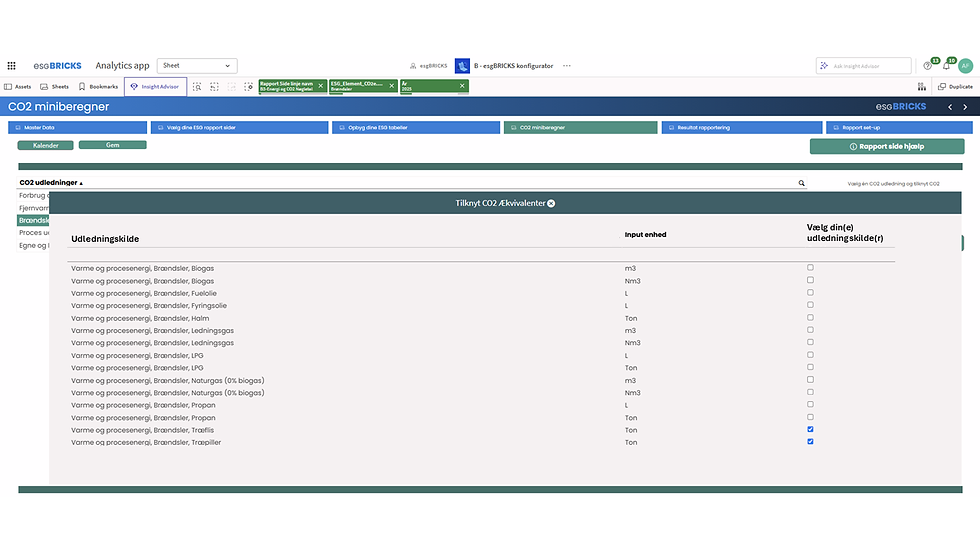Image resolution: width=980 pixels, height=551 pixels.
Task: Open the Sheet dropdown
Action: pos(197,66)
